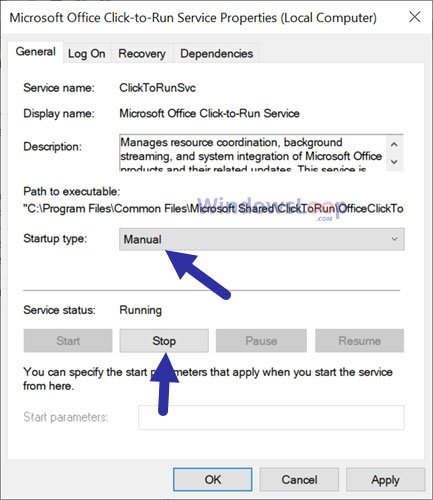Apply the service settings
The height and width of the screenshot is (500, 433).
385,480
